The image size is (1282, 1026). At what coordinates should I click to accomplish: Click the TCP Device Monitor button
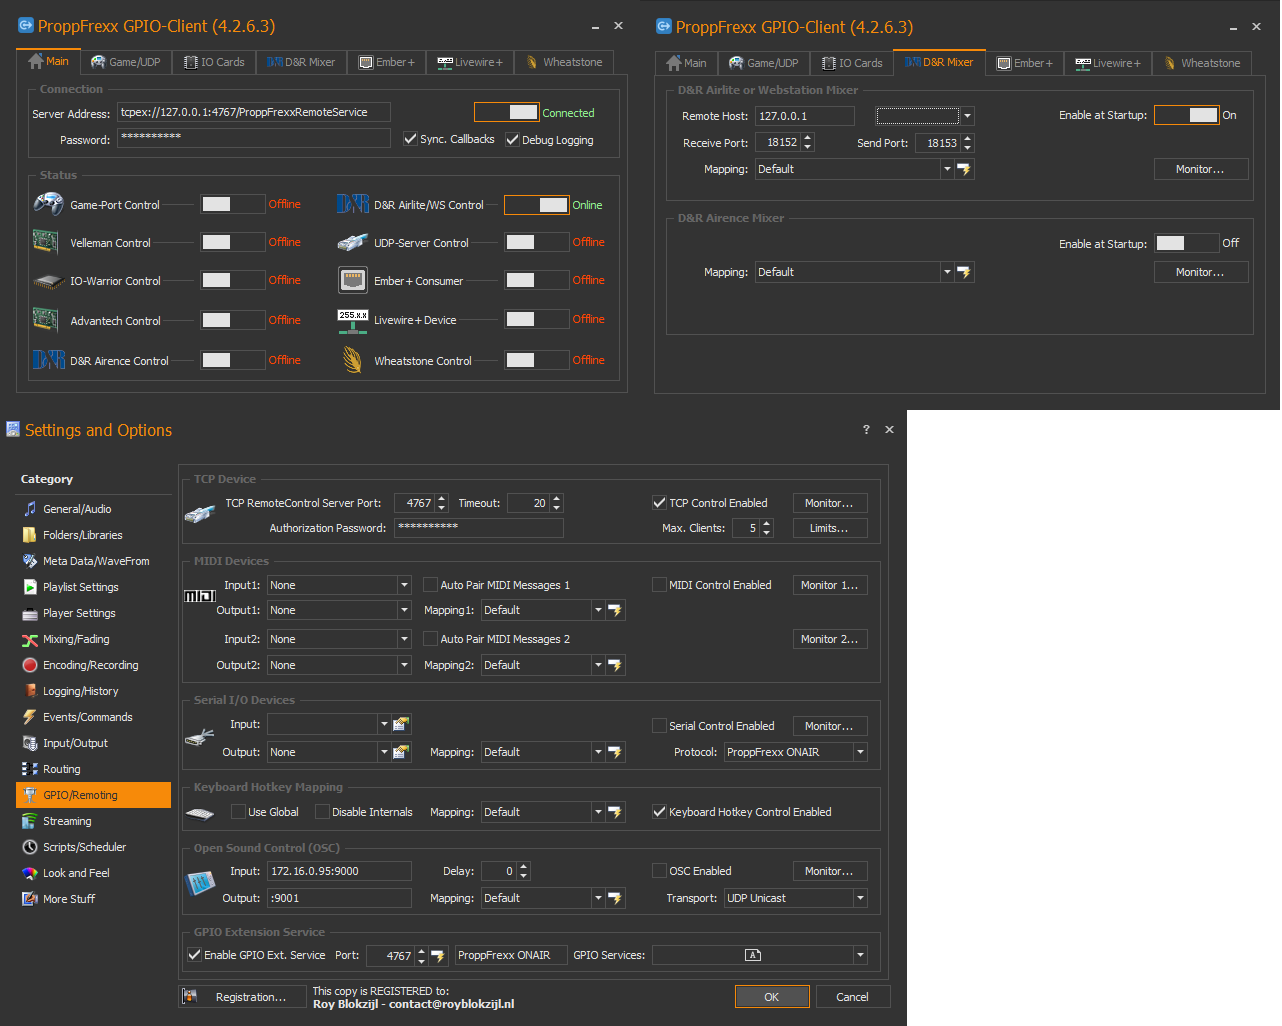click(830, 503)
